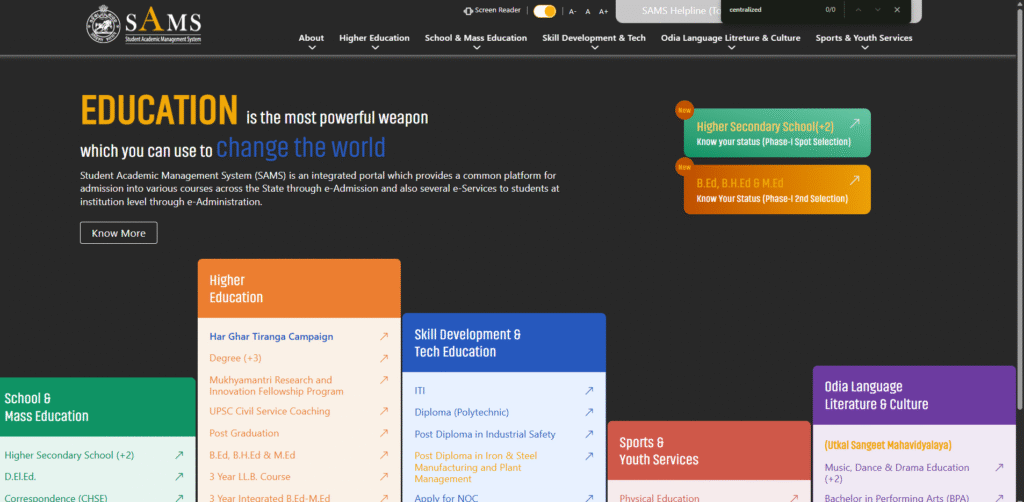
Task: Click the large EDUCATION headline text
Action: [x=159, y=110]
